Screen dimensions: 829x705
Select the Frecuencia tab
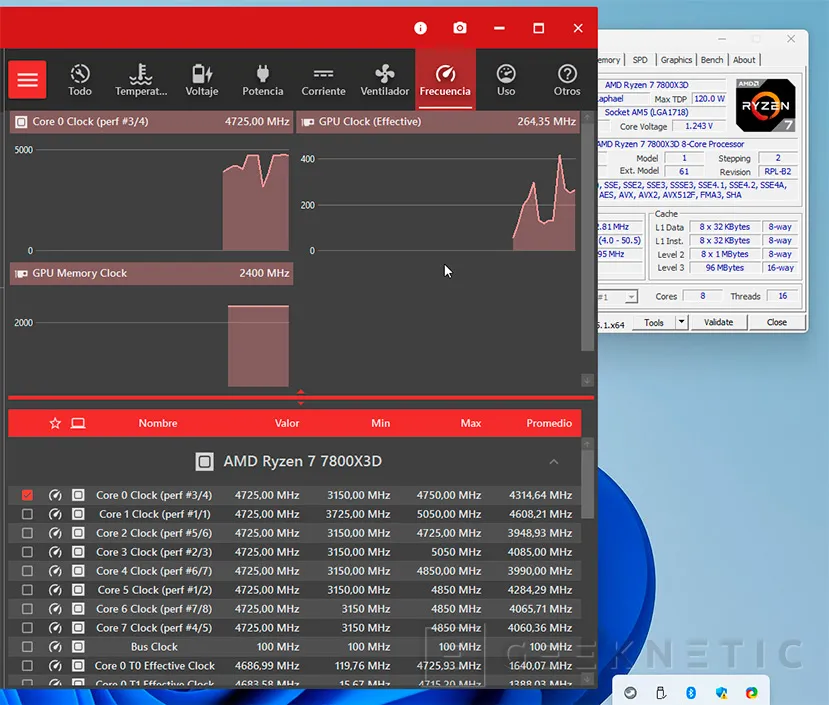click(x=445, y=80)
